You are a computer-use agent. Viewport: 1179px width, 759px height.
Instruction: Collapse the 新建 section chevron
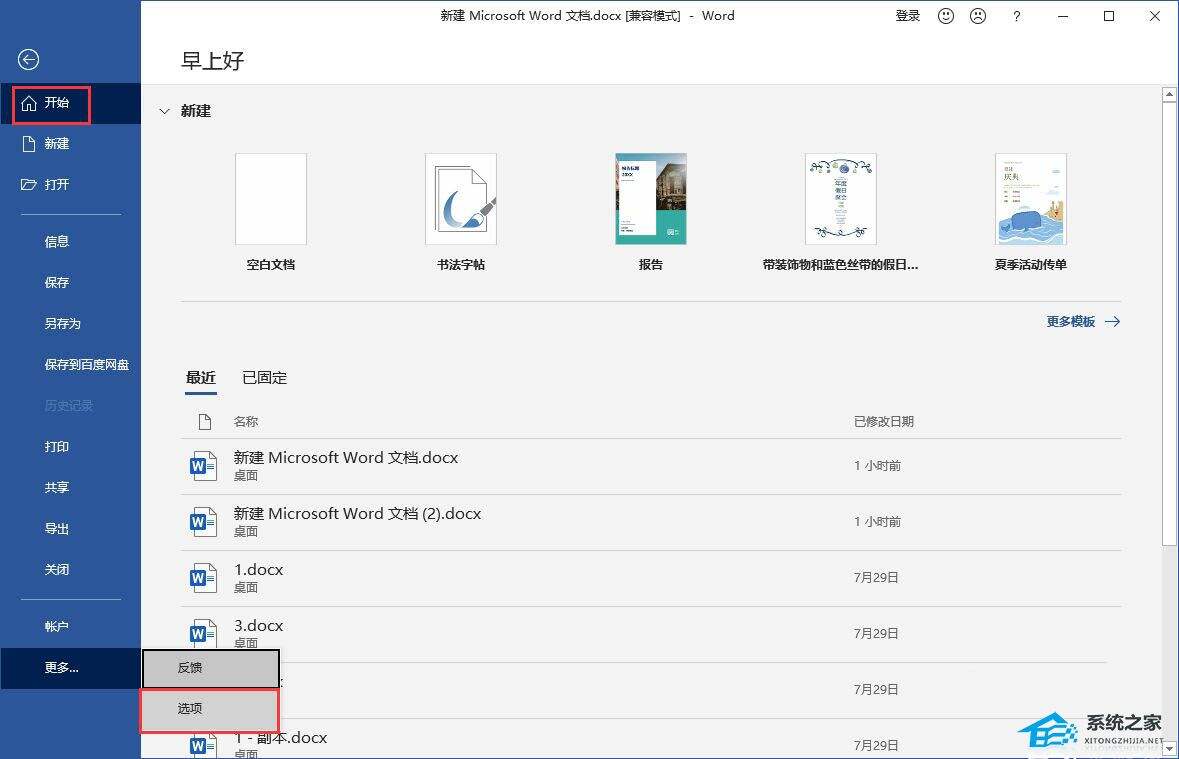coord(165,111)
